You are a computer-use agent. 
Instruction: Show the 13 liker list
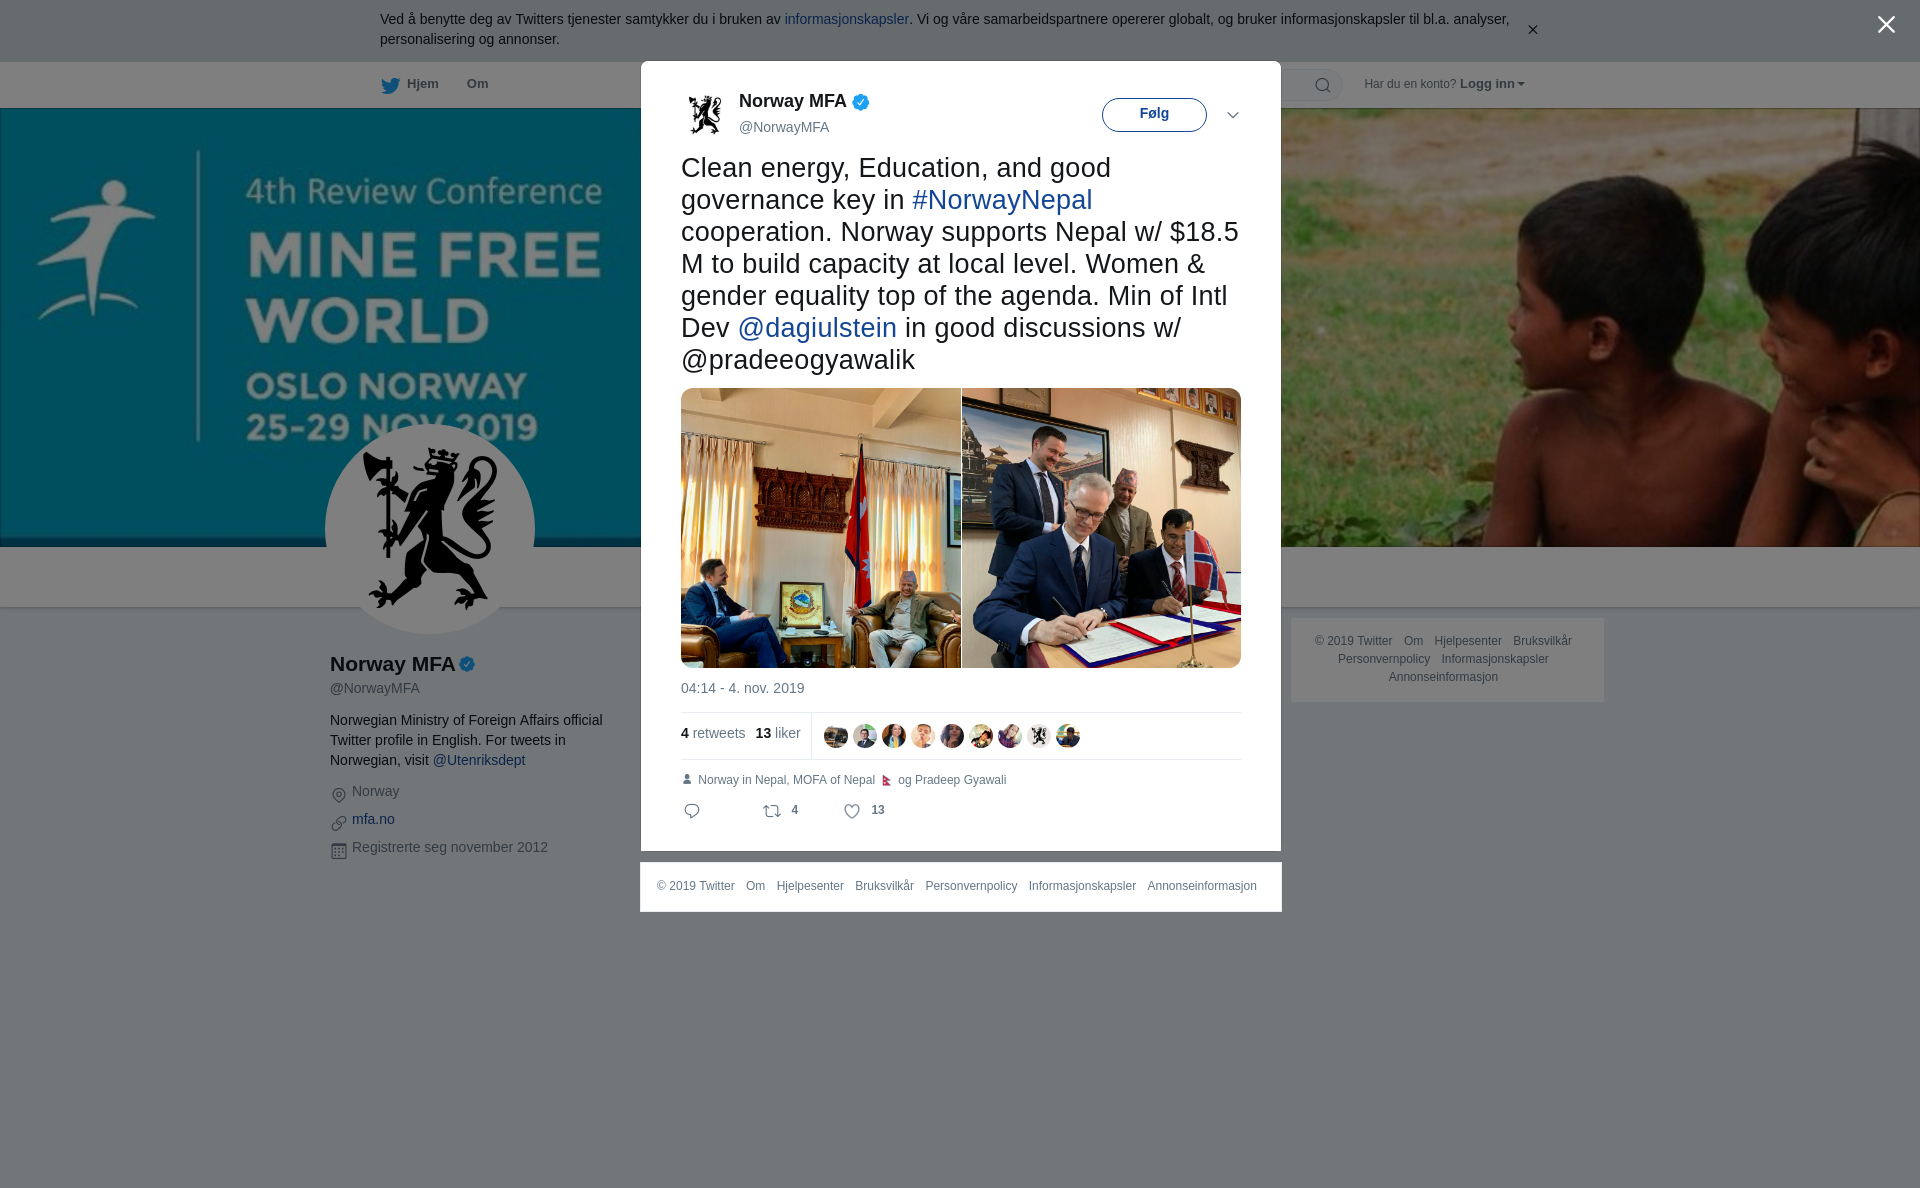tap(778, 733)
